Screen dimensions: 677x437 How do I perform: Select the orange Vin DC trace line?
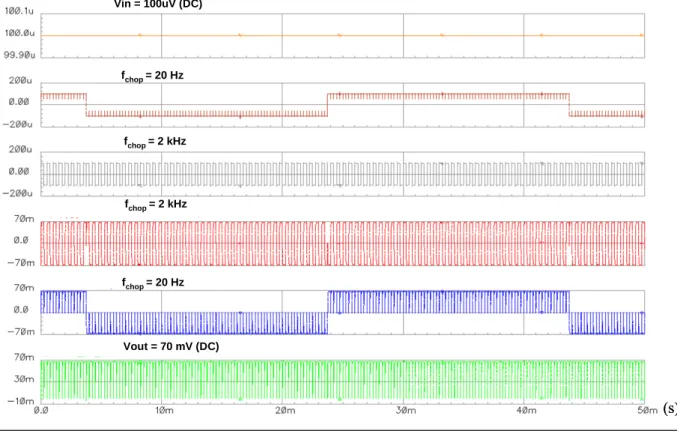pos(343,35)
